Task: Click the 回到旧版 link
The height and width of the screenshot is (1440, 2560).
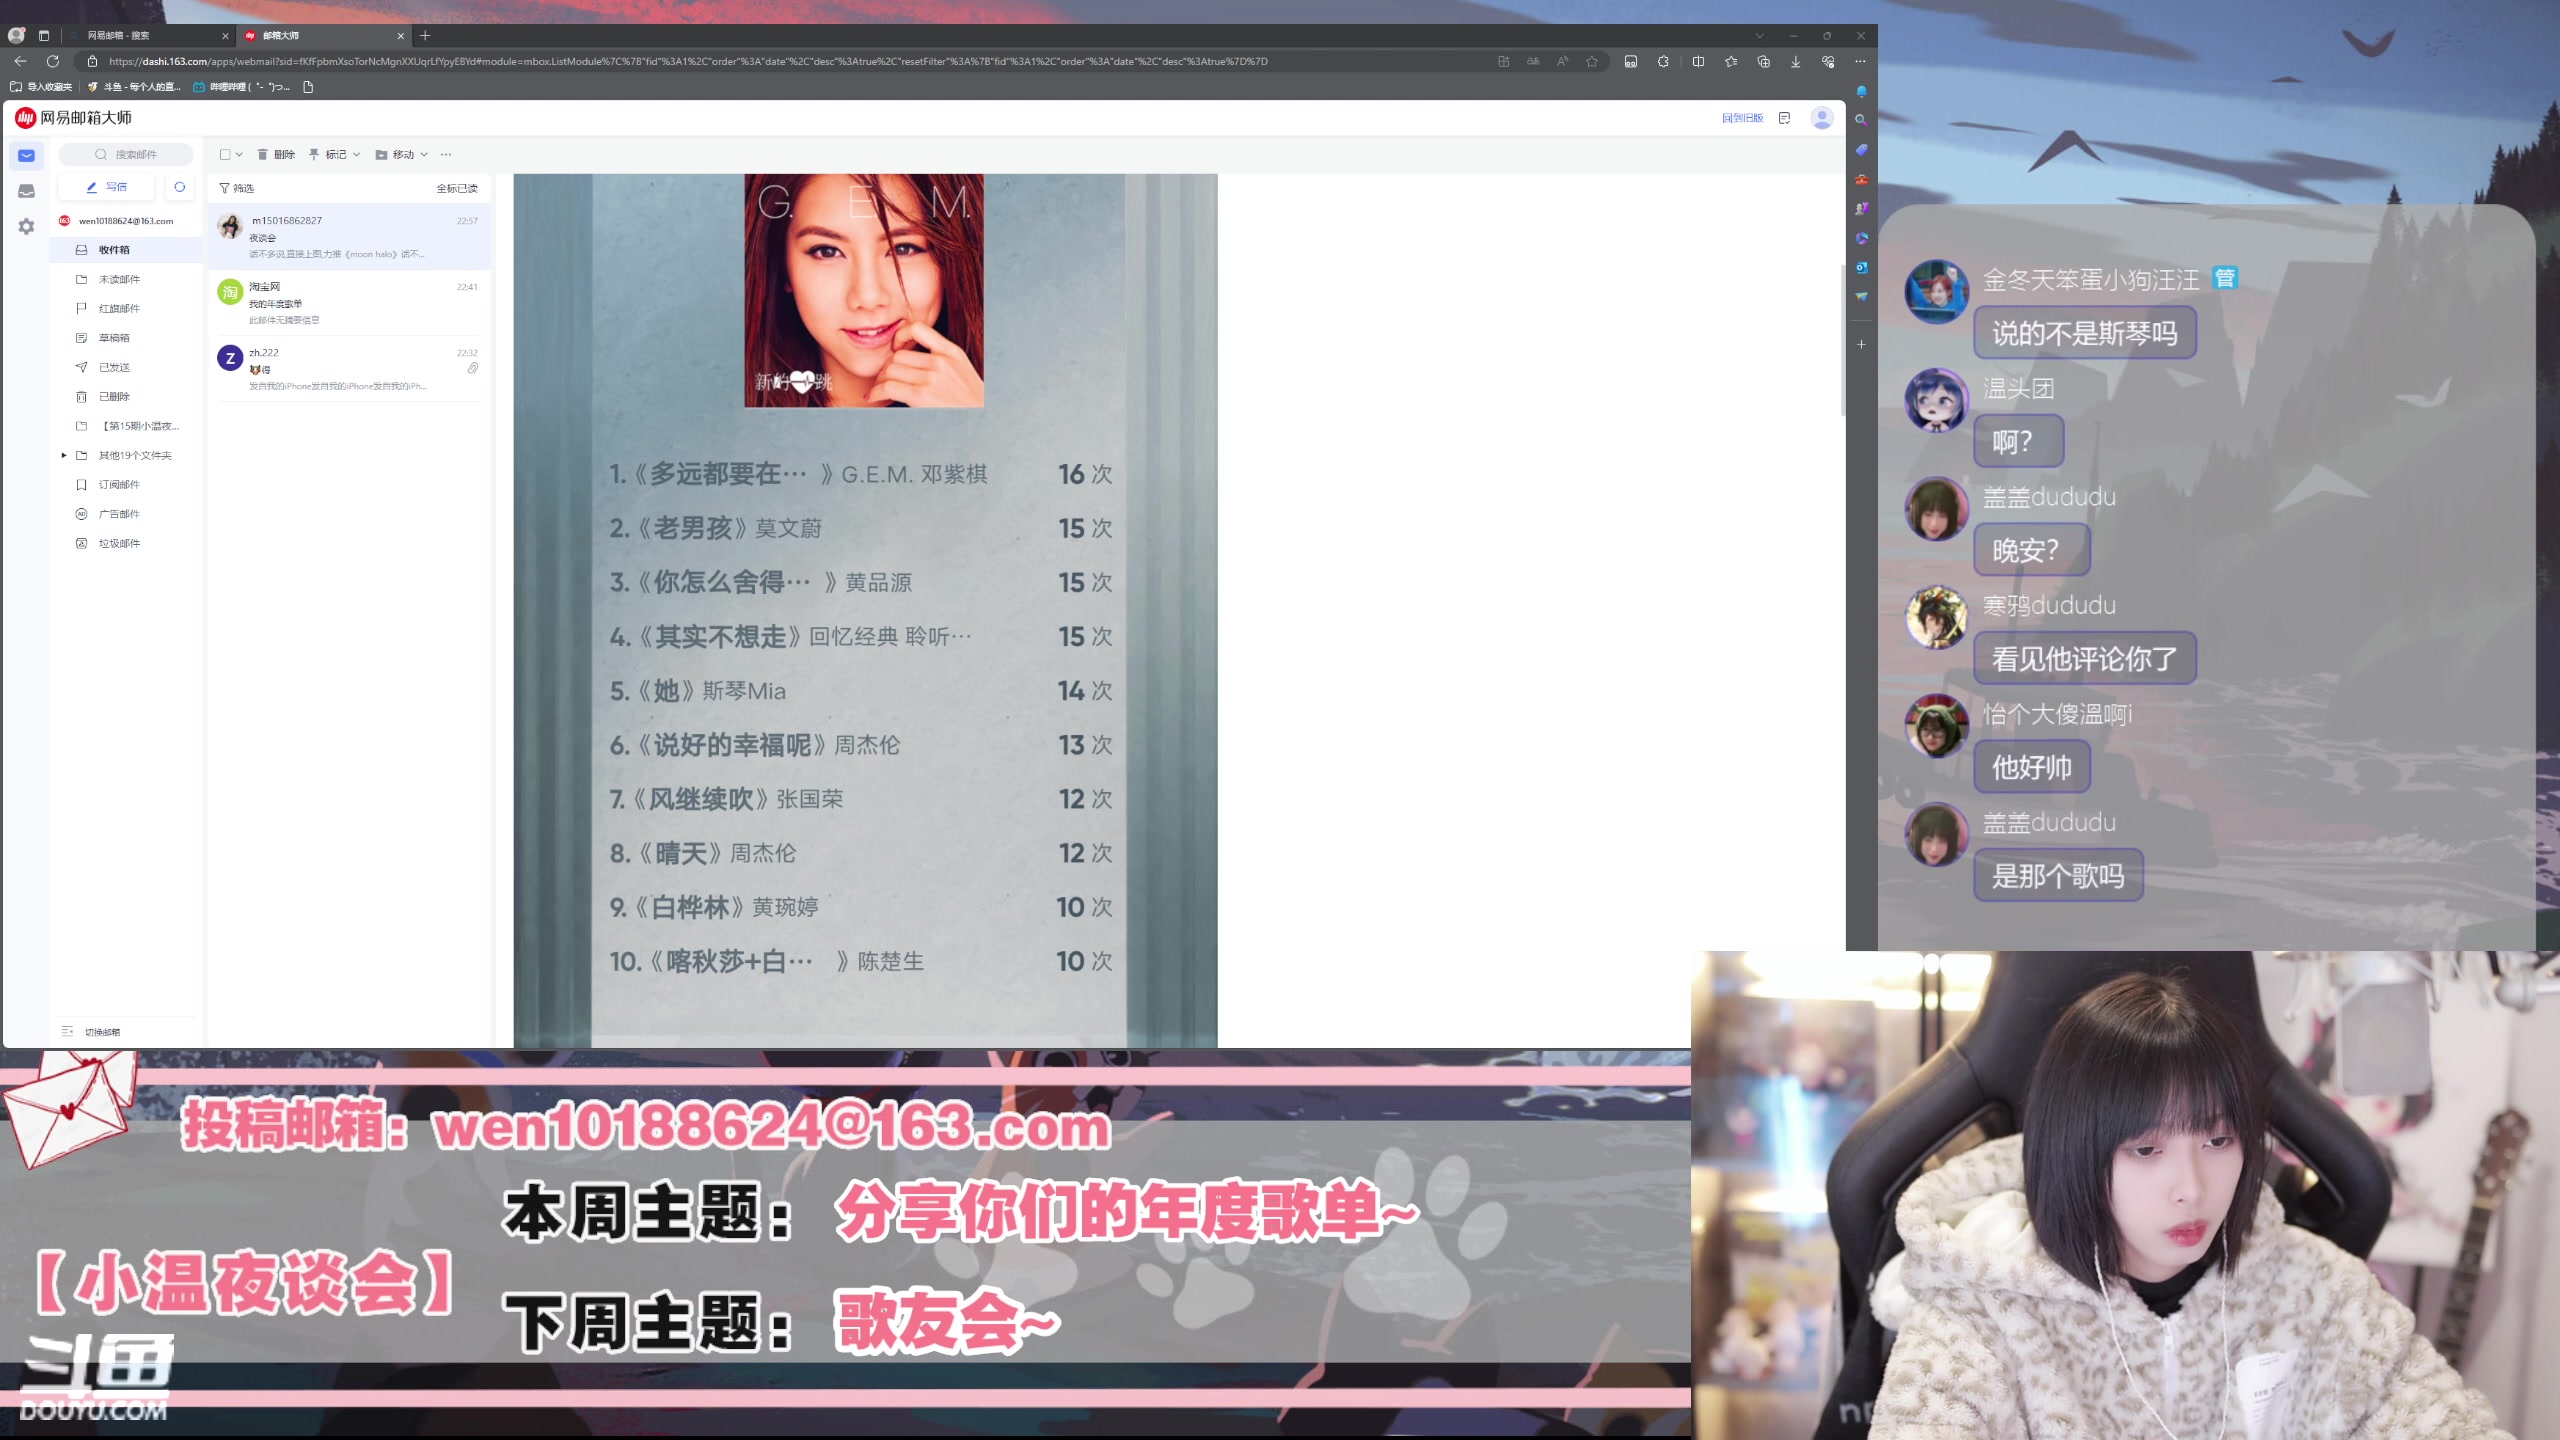Action: click(1742, 118)
